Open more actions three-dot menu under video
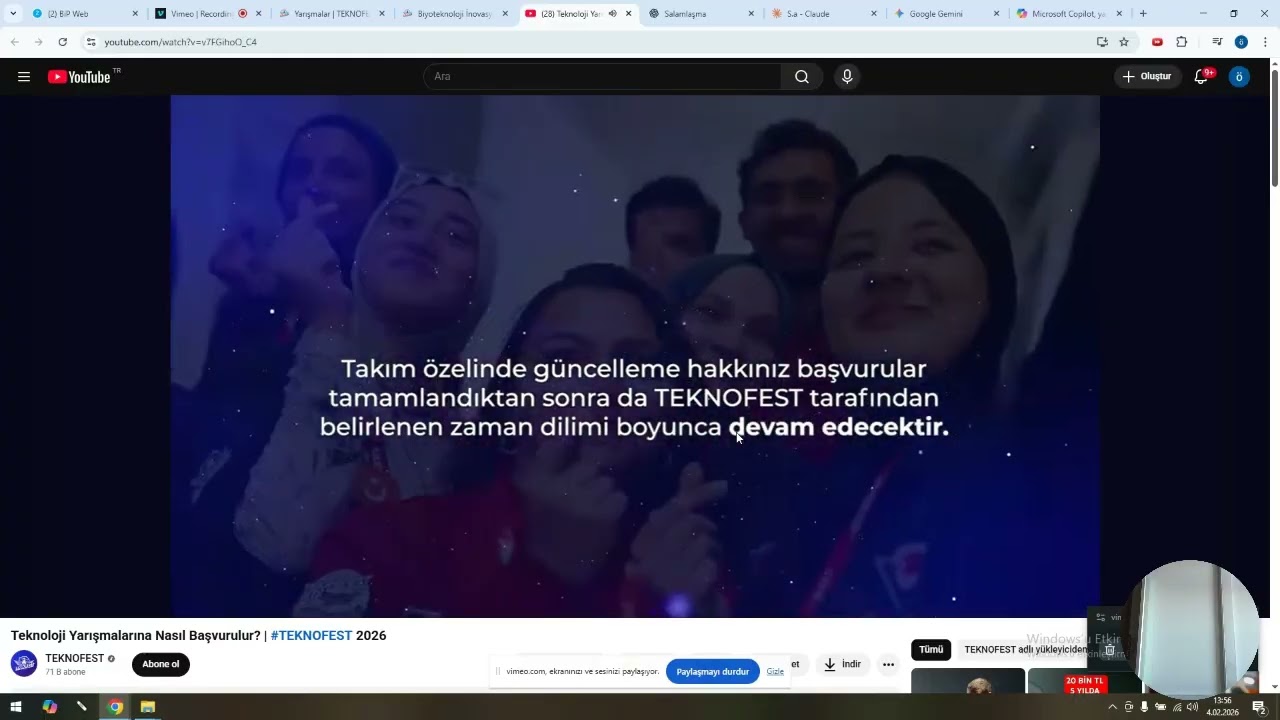Image resolution: width=1280 pixels, height=720 pixels. point(888,664)
